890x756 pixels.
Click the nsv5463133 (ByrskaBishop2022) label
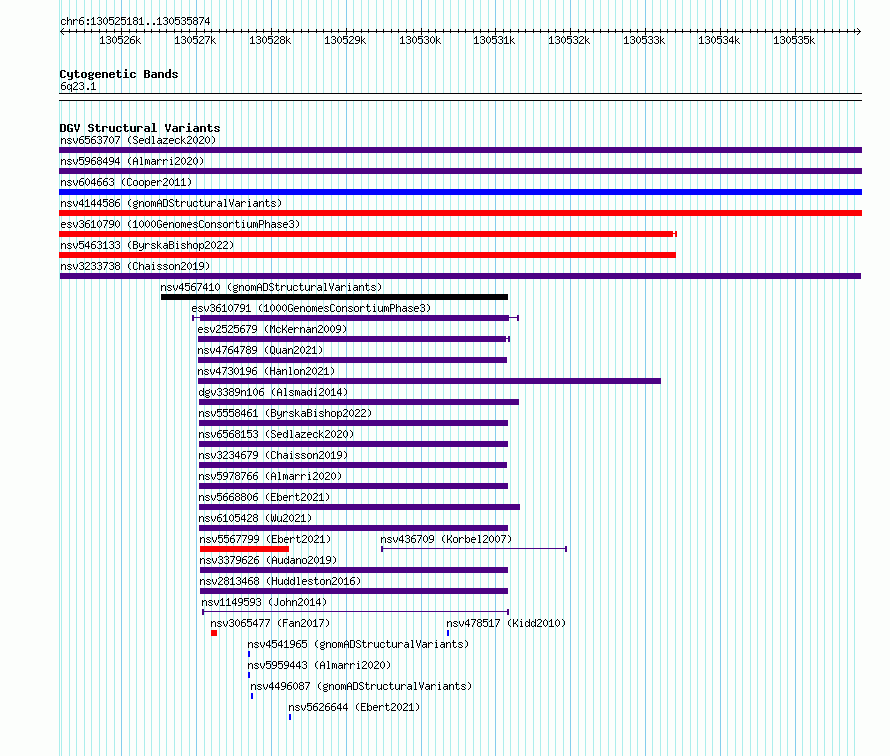[x=147, y=245]
